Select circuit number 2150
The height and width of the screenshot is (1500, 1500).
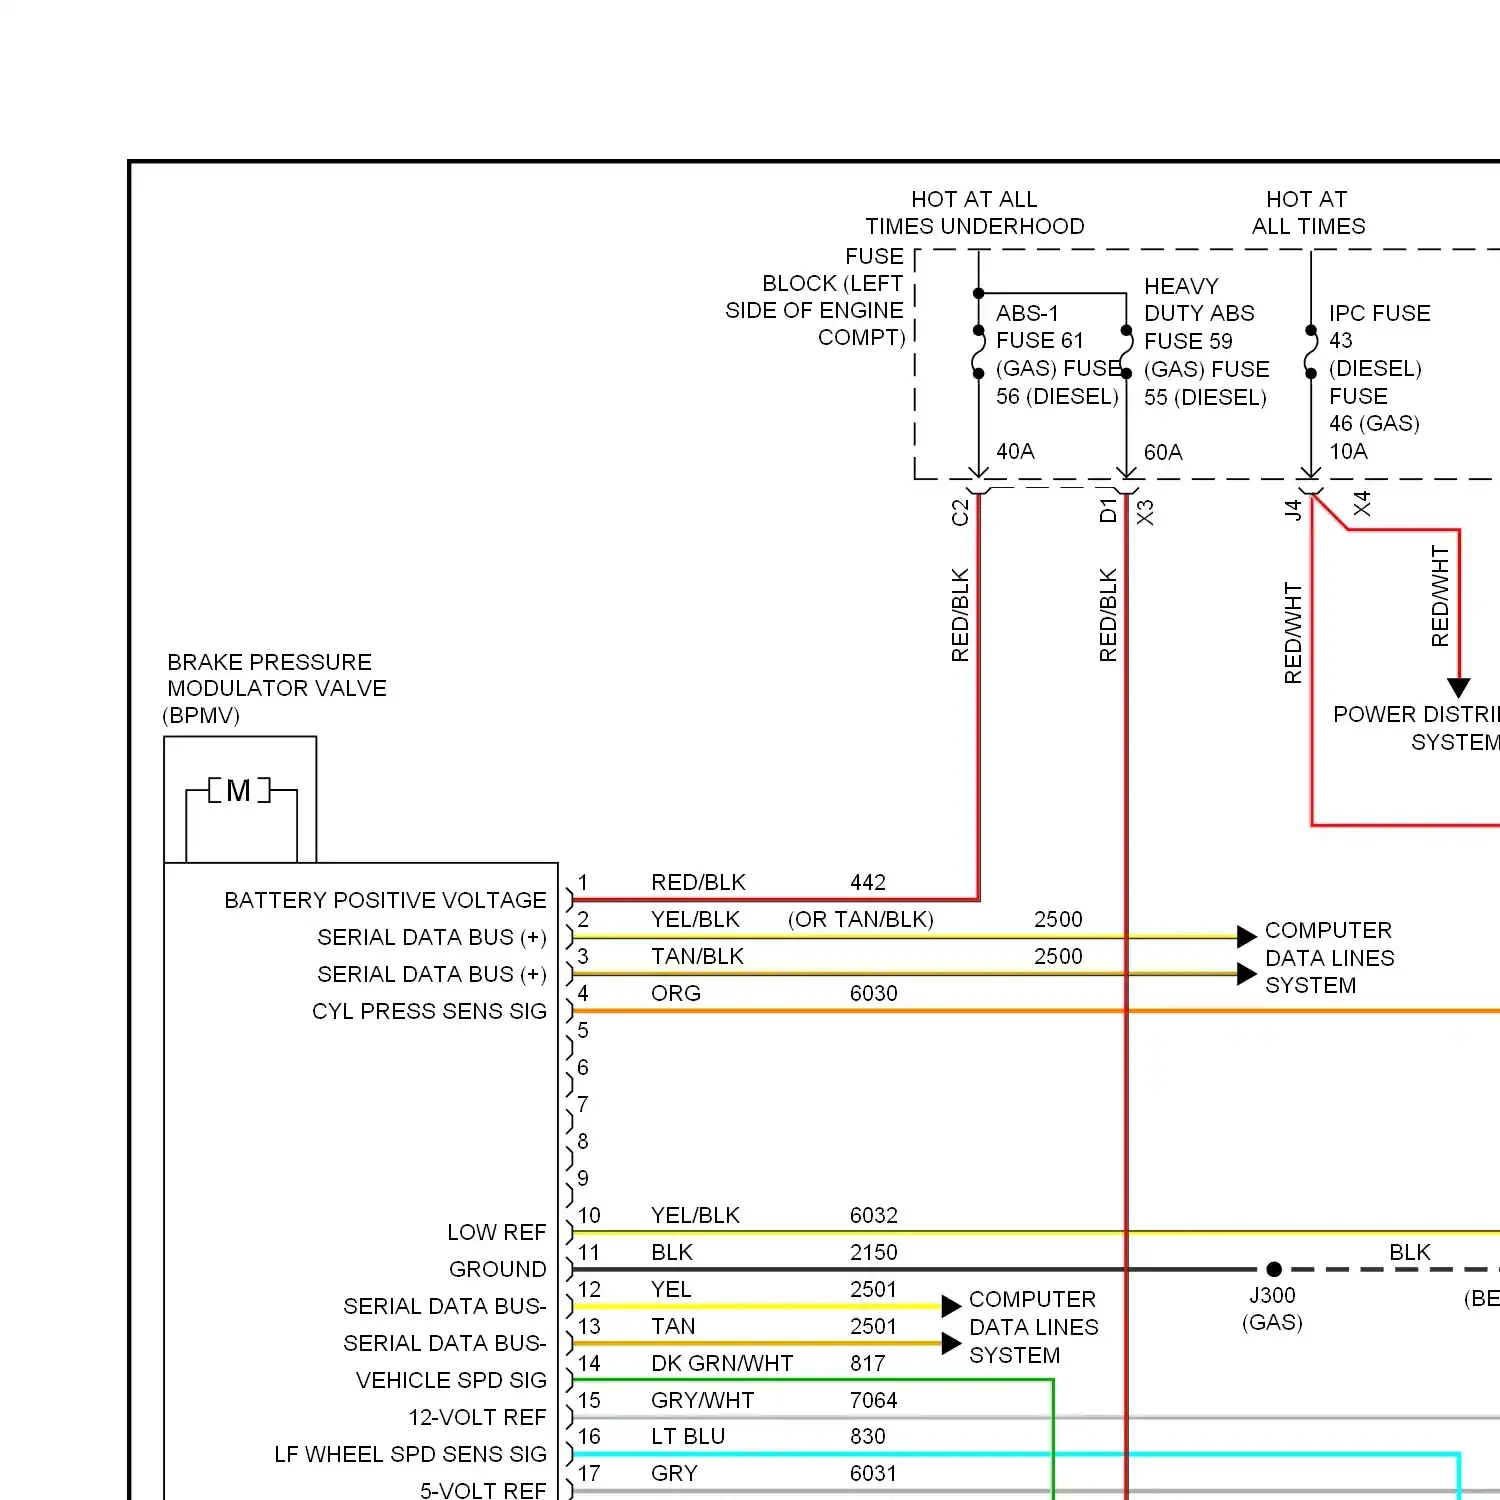tap(874, 1252)
